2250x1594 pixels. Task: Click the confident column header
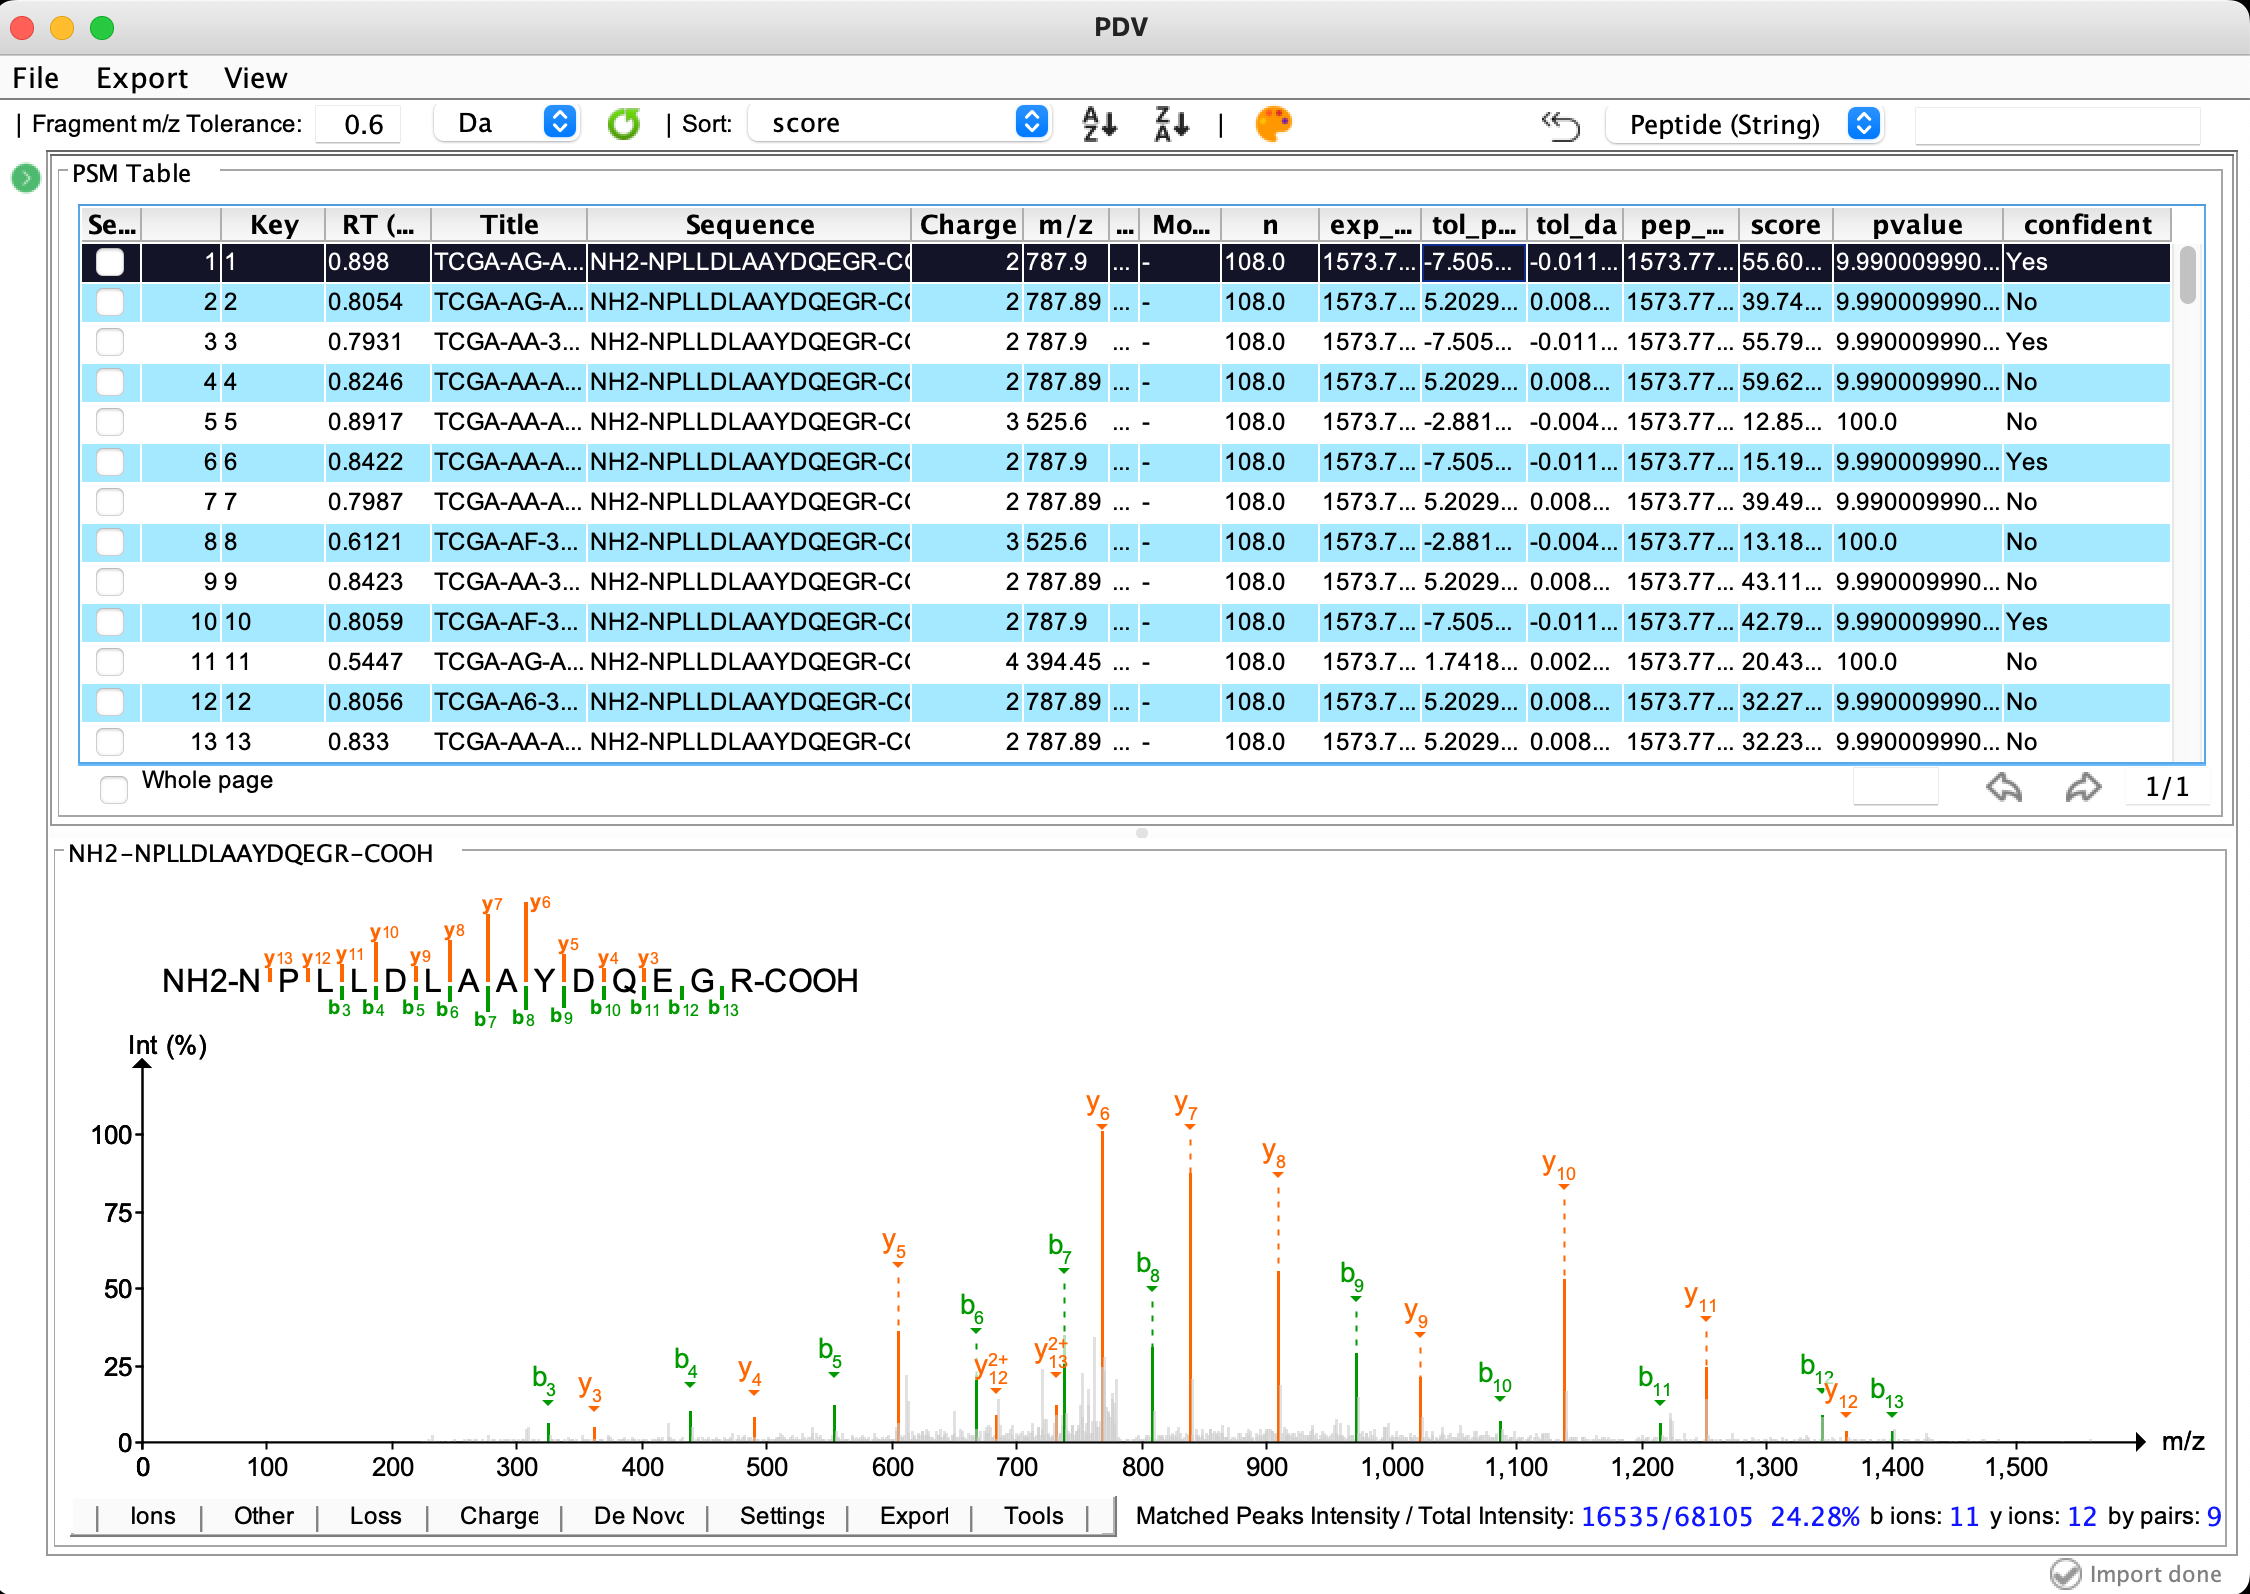[2088, 225]
